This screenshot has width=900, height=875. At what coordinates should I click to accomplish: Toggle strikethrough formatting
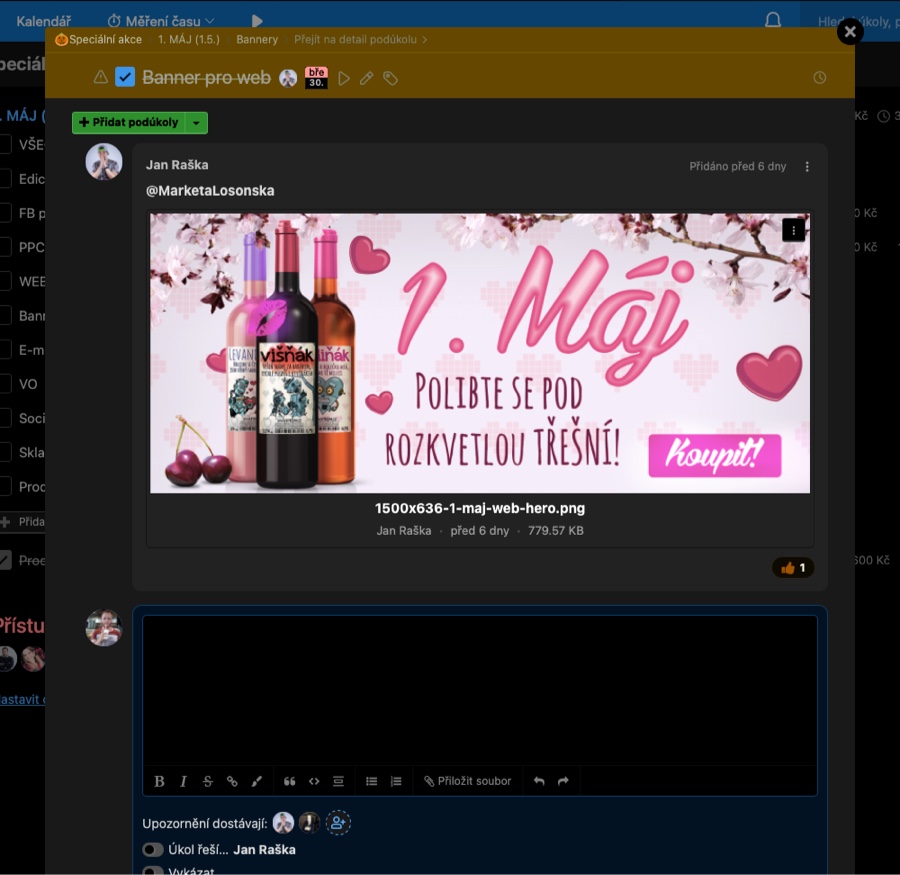coord(208,781)
